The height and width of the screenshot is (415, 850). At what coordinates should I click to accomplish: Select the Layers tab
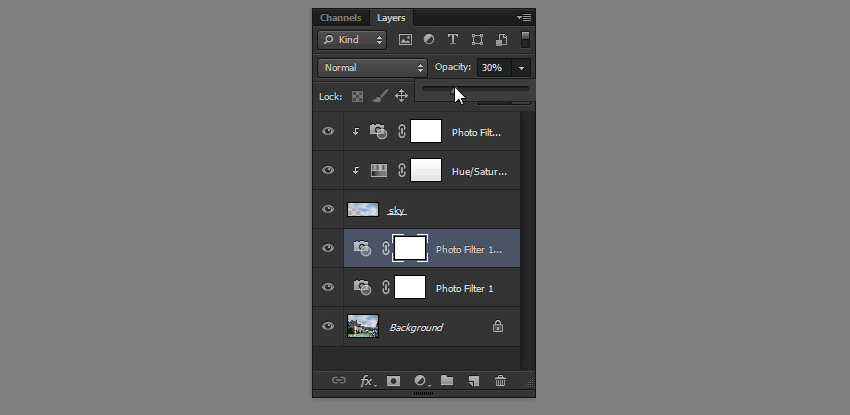point(391,17)
